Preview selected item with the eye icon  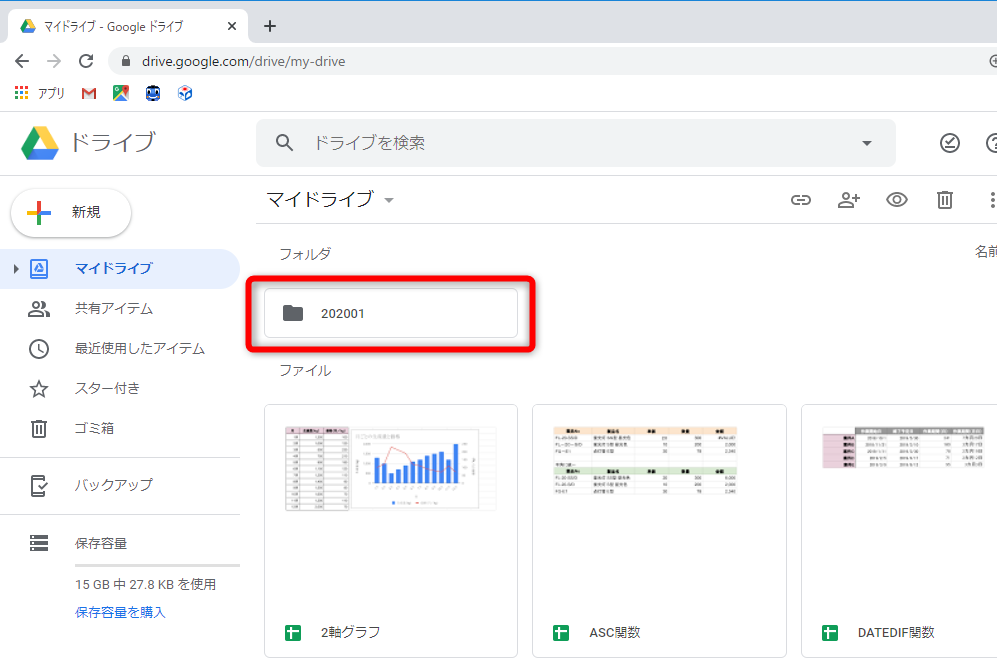click(896, 200)
